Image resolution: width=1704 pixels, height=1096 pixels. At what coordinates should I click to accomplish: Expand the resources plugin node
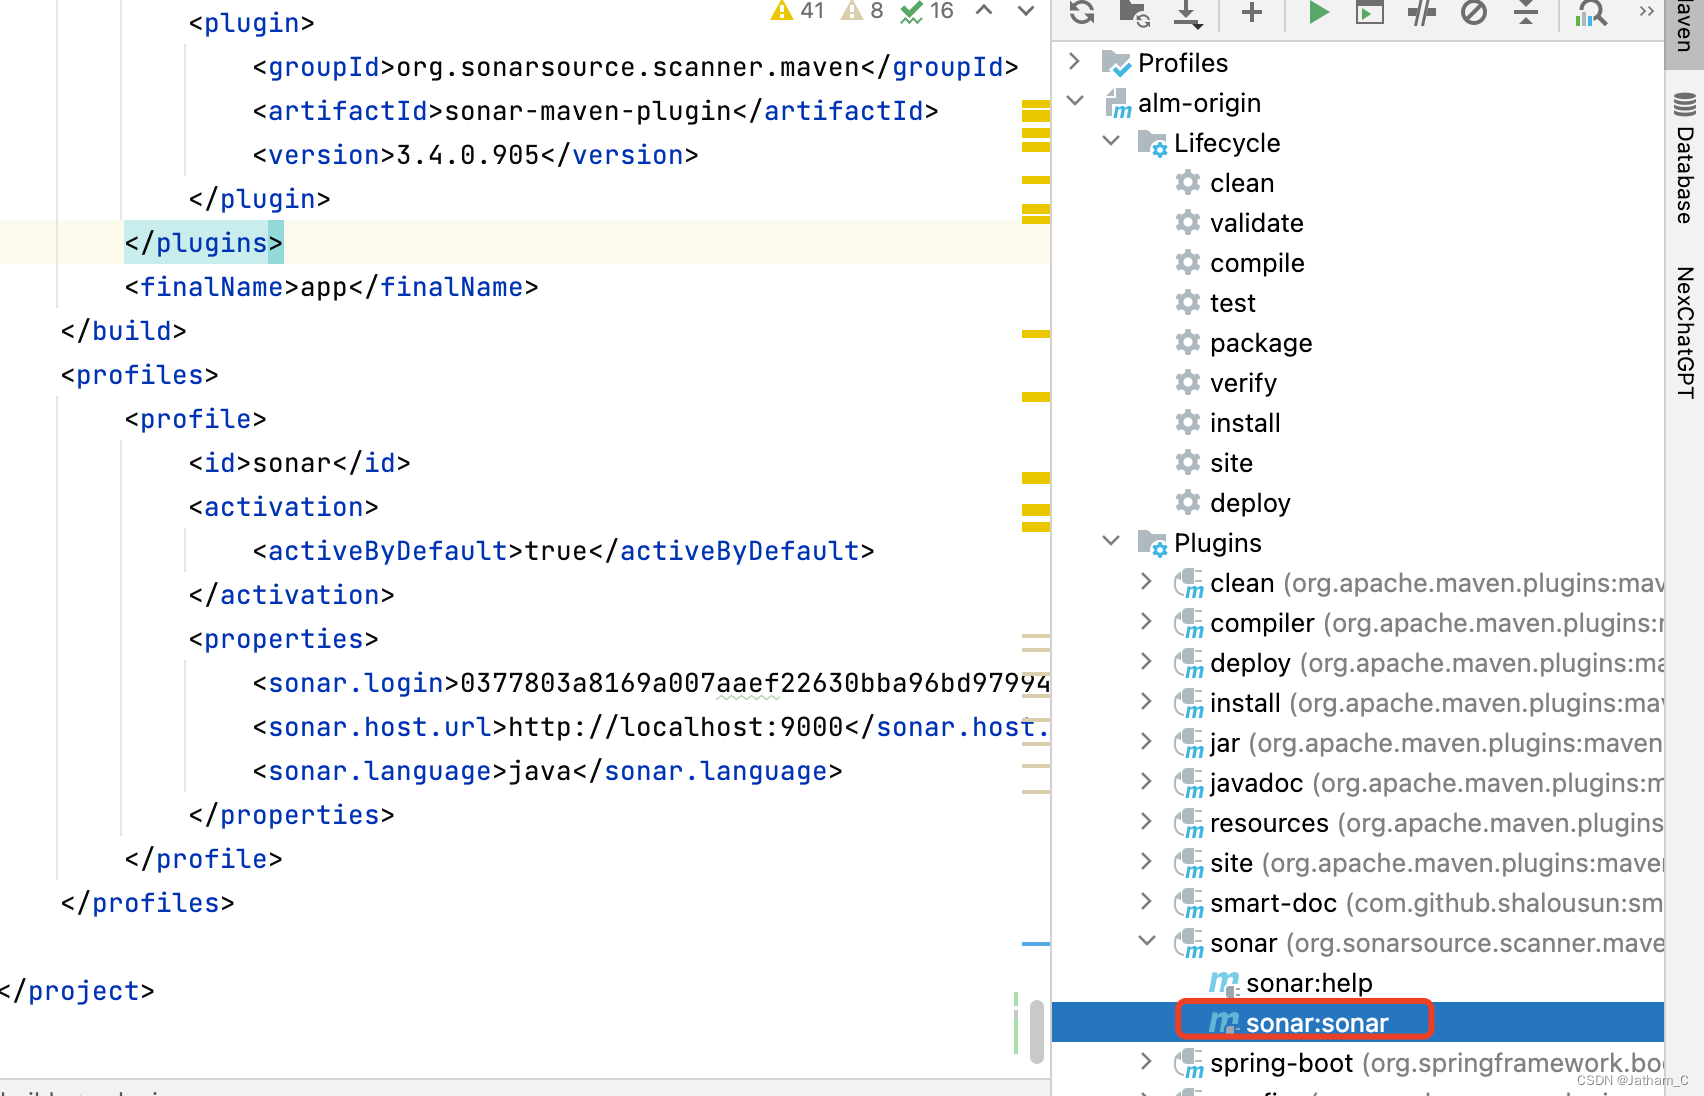click(x=1147, y=822)
